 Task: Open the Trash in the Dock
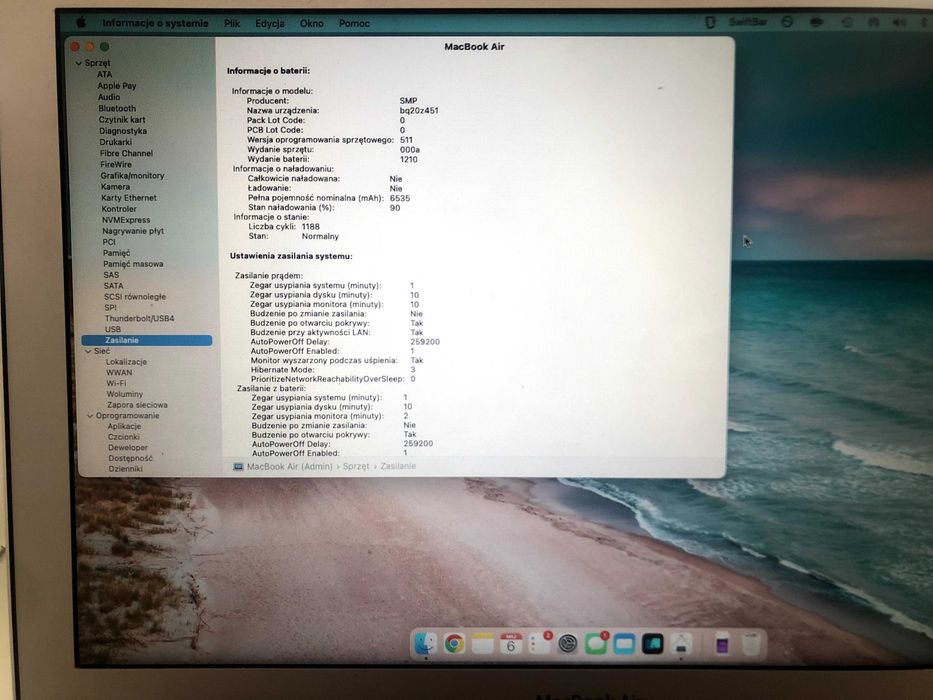coord(752,644)
